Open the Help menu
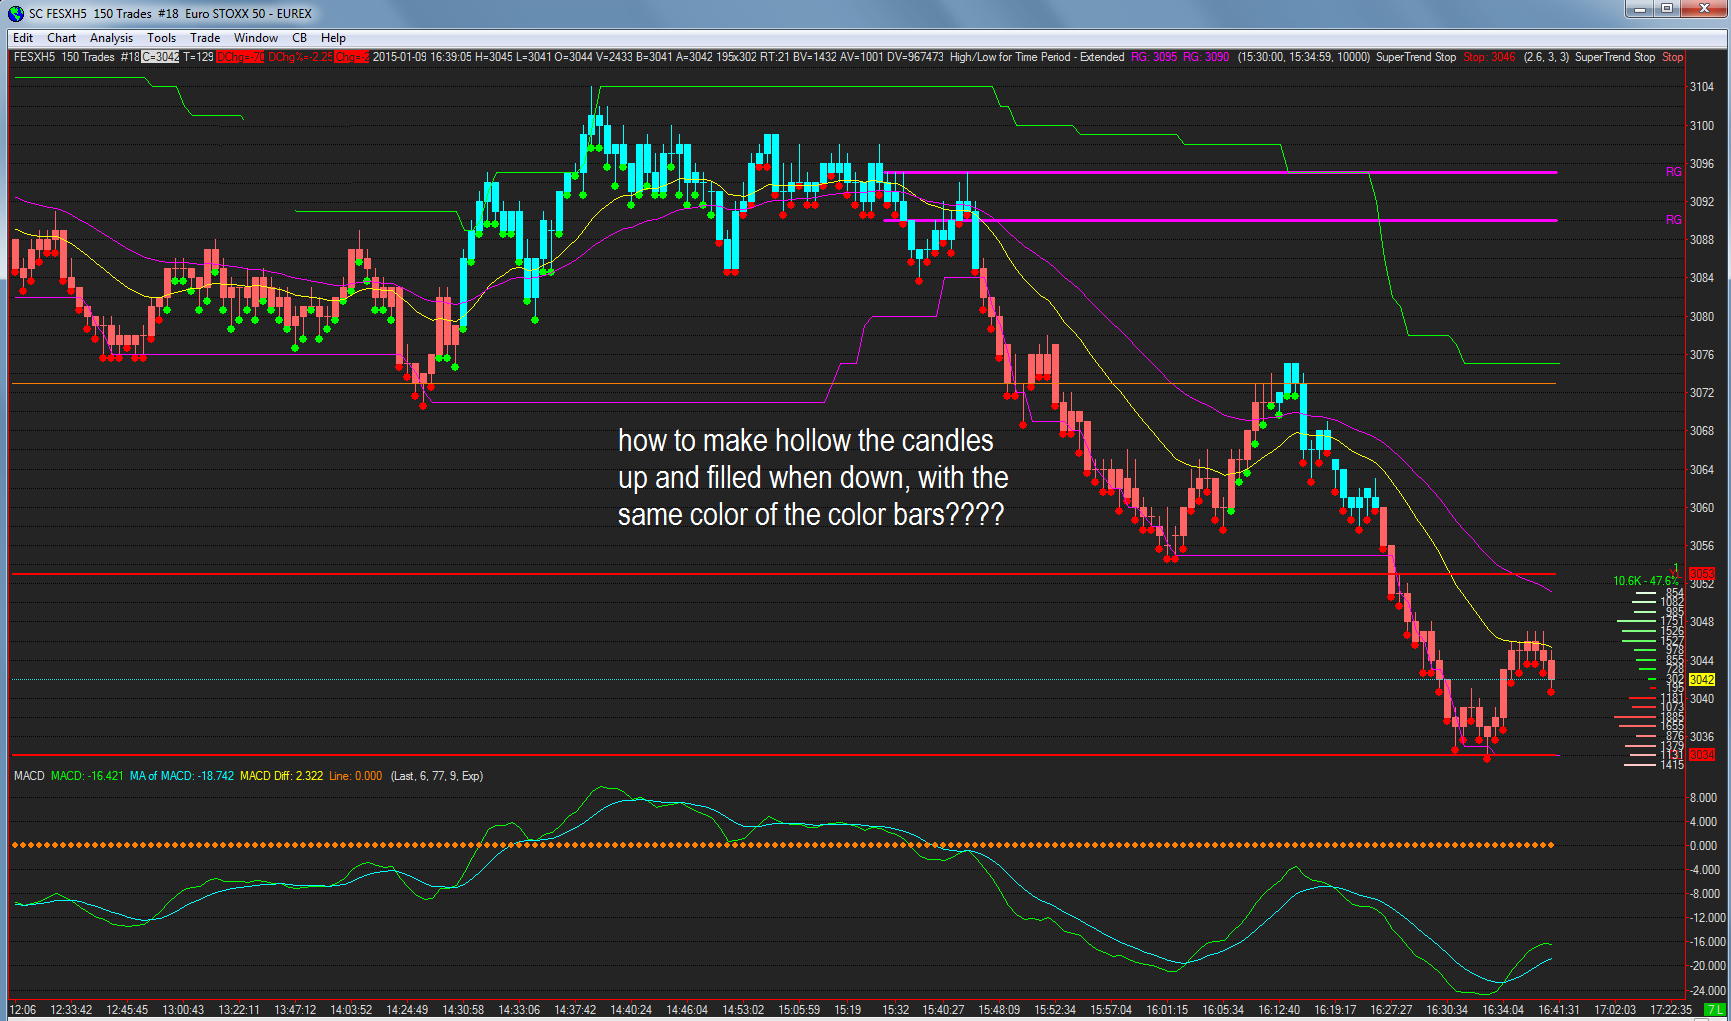Image resolution: width=1731 pixels, height=1021 pixels. point(333,38)
